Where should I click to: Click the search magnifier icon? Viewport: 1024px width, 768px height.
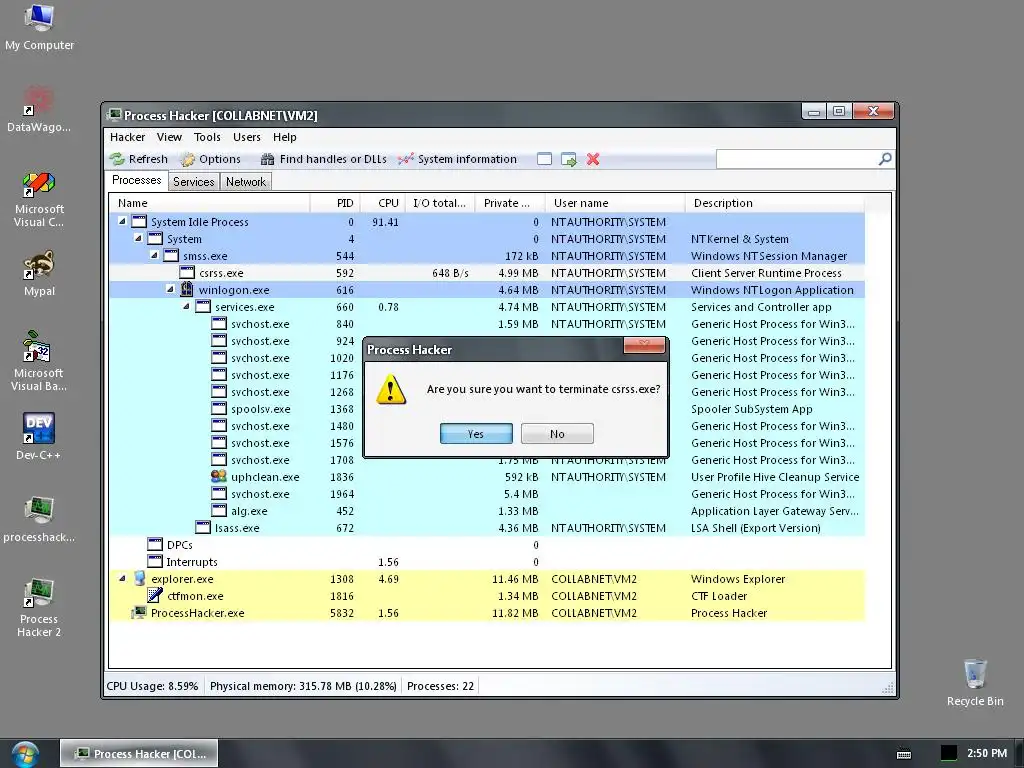(x=885, y=159)
